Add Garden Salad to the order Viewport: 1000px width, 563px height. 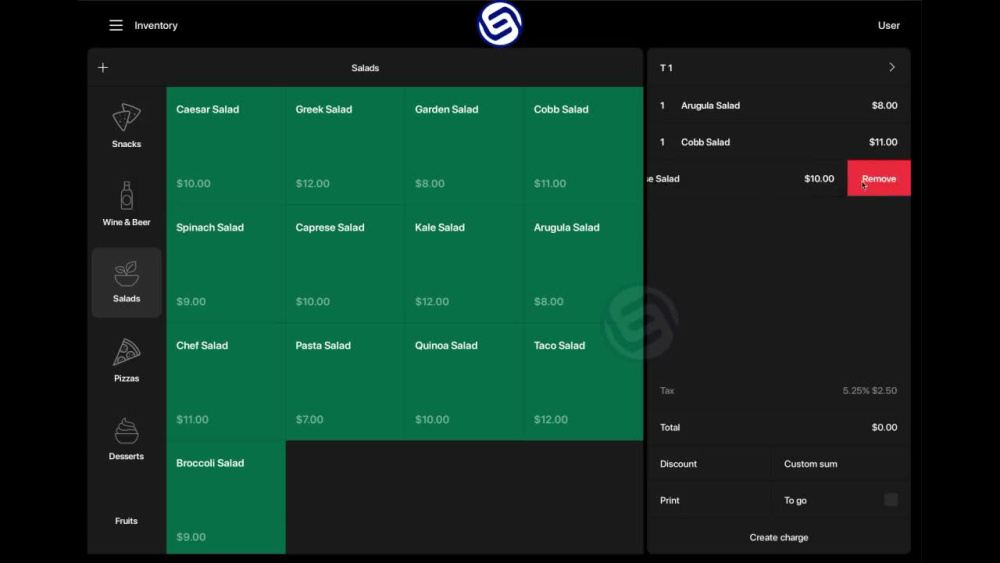[x=464, y=146]
